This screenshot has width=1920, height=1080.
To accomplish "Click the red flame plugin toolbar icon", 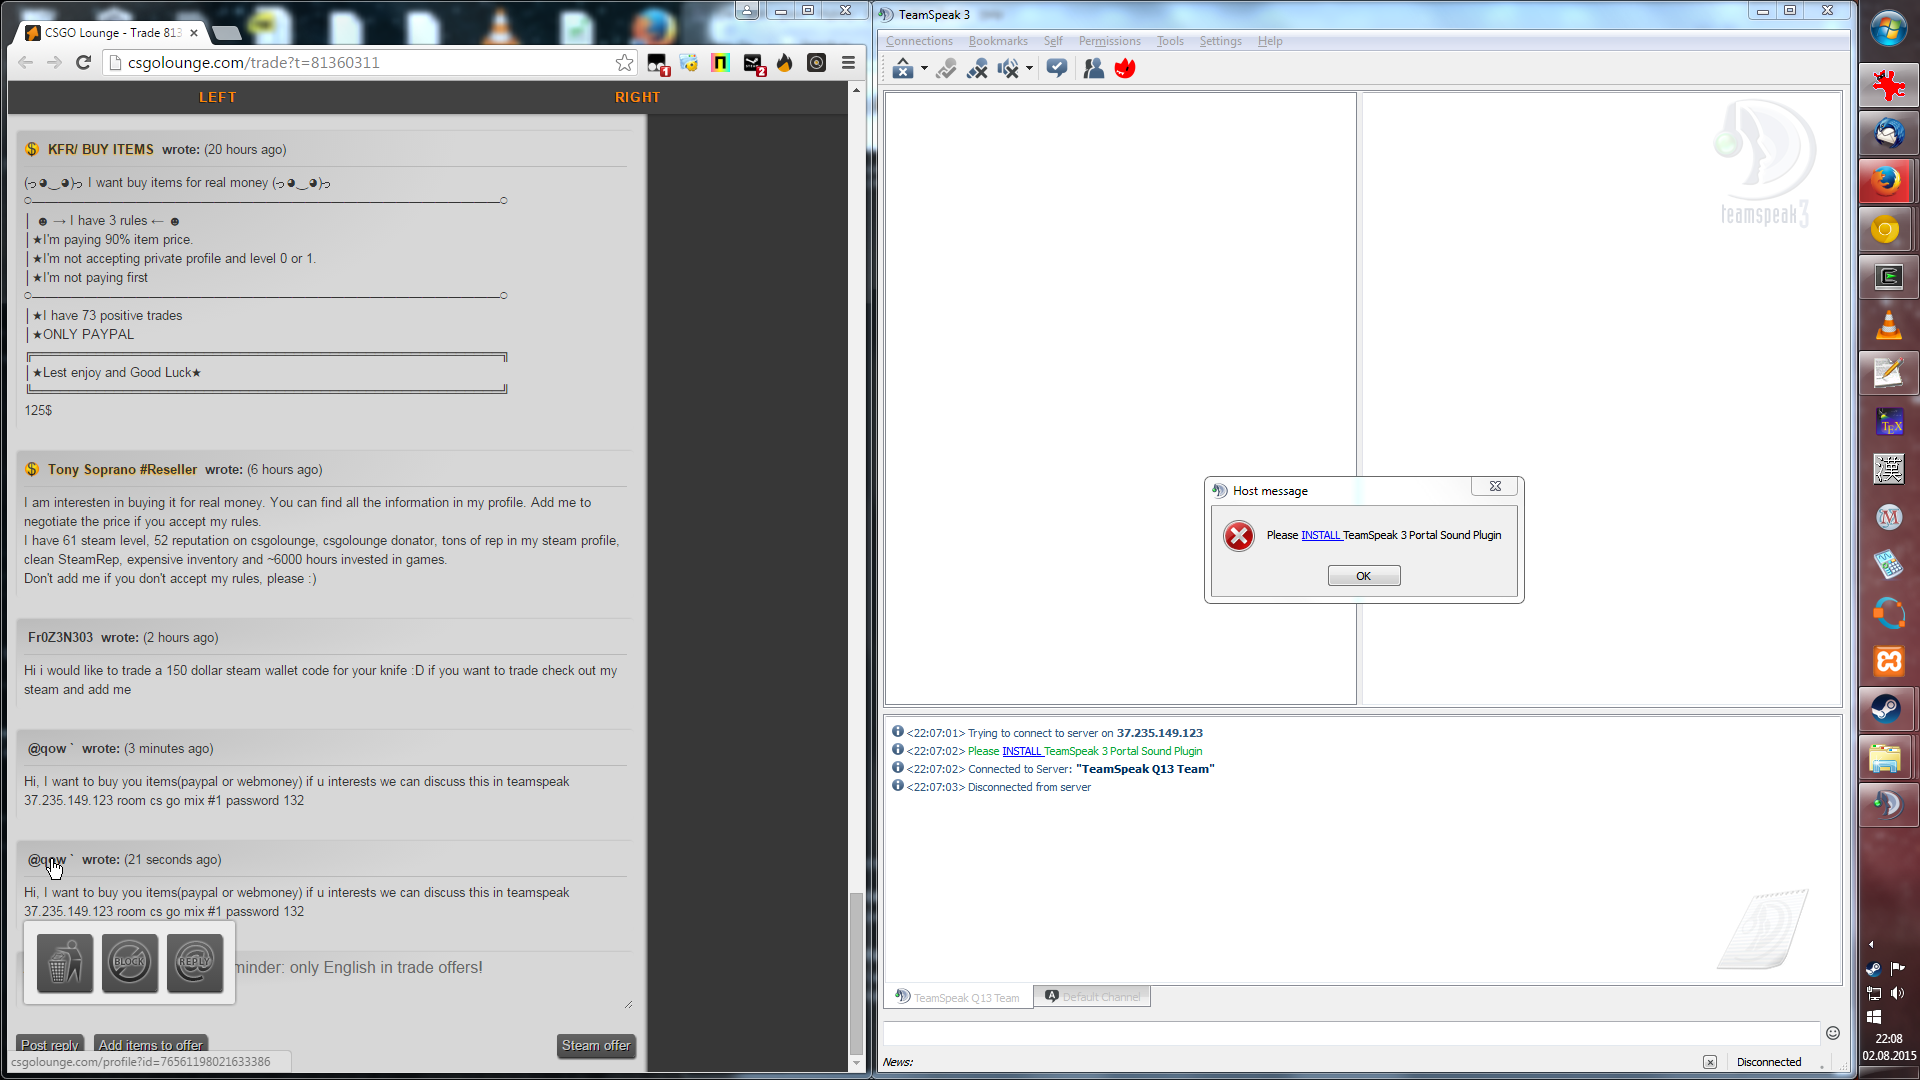I will (x=1125, y=68).
